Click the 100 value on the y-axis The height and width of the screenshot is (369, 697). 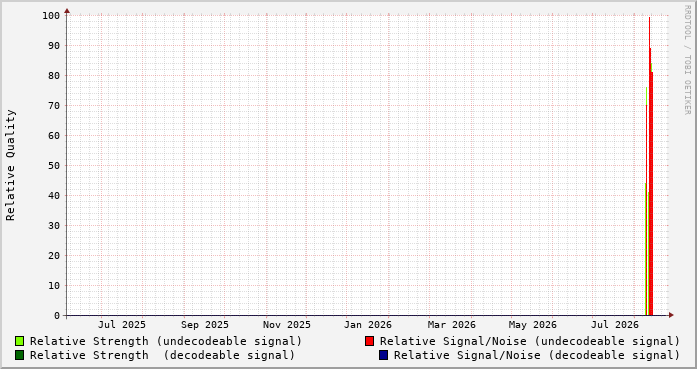coord(51,16)
